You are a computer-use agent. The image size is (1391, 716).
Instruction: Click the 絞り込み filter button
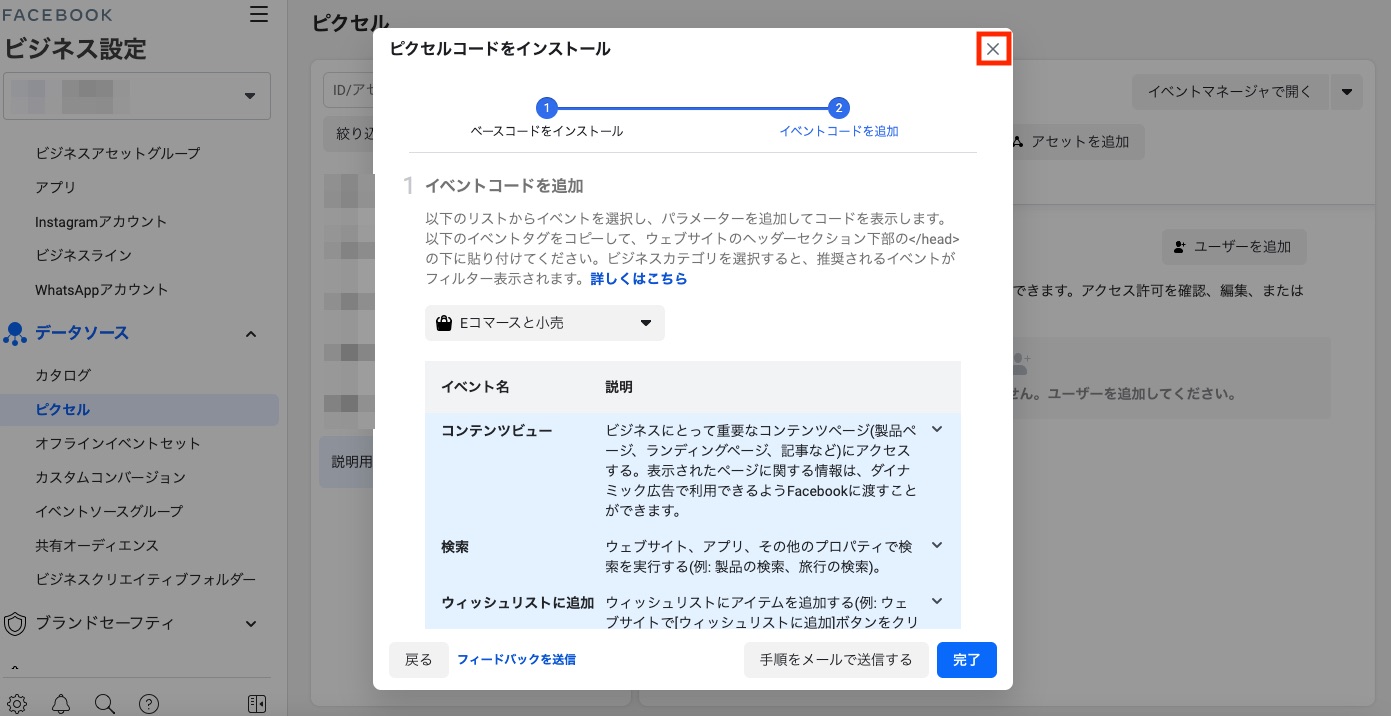tap(349, 134)
